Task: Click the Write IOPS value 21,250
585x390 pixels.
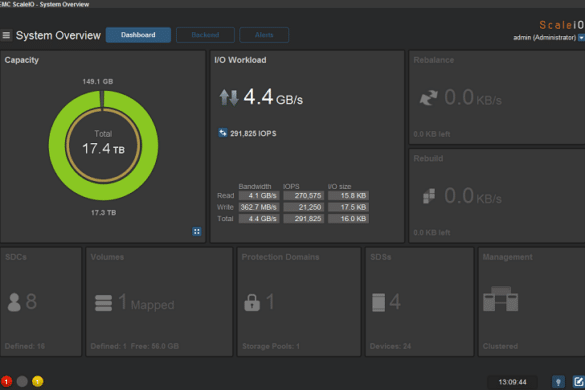Action: 304,207
